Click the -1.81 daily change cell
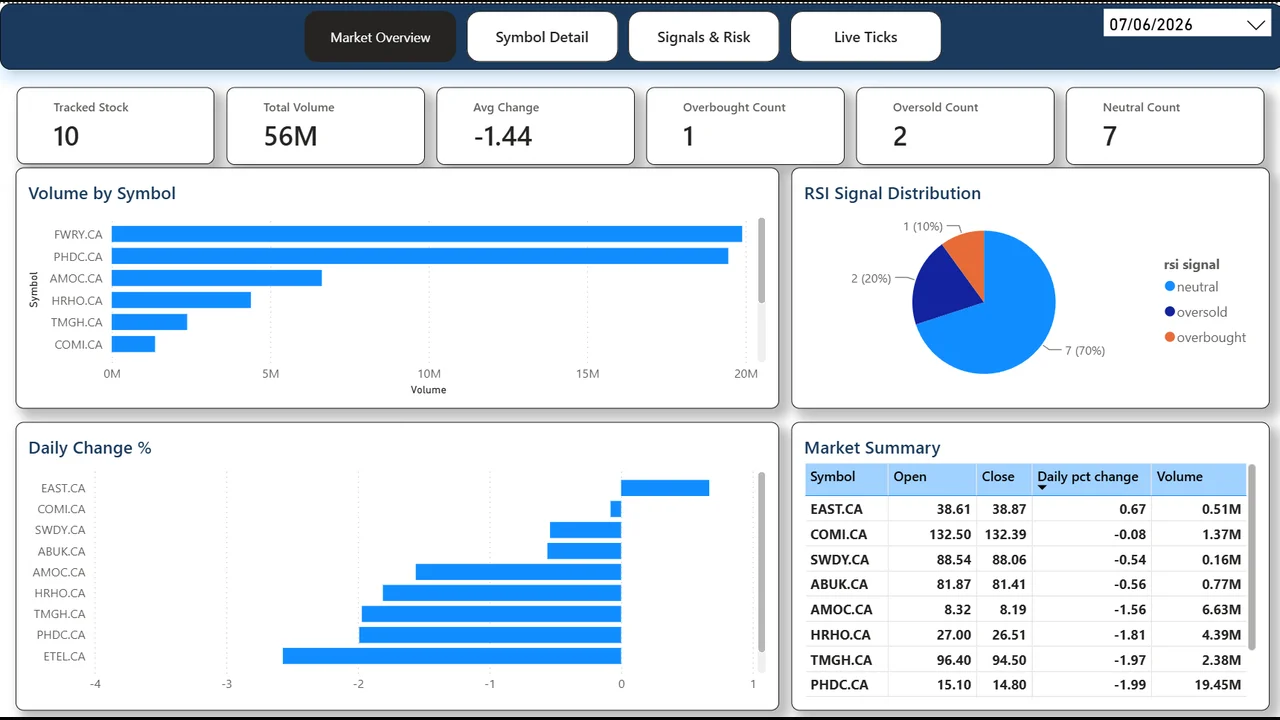 (1129, 634)
